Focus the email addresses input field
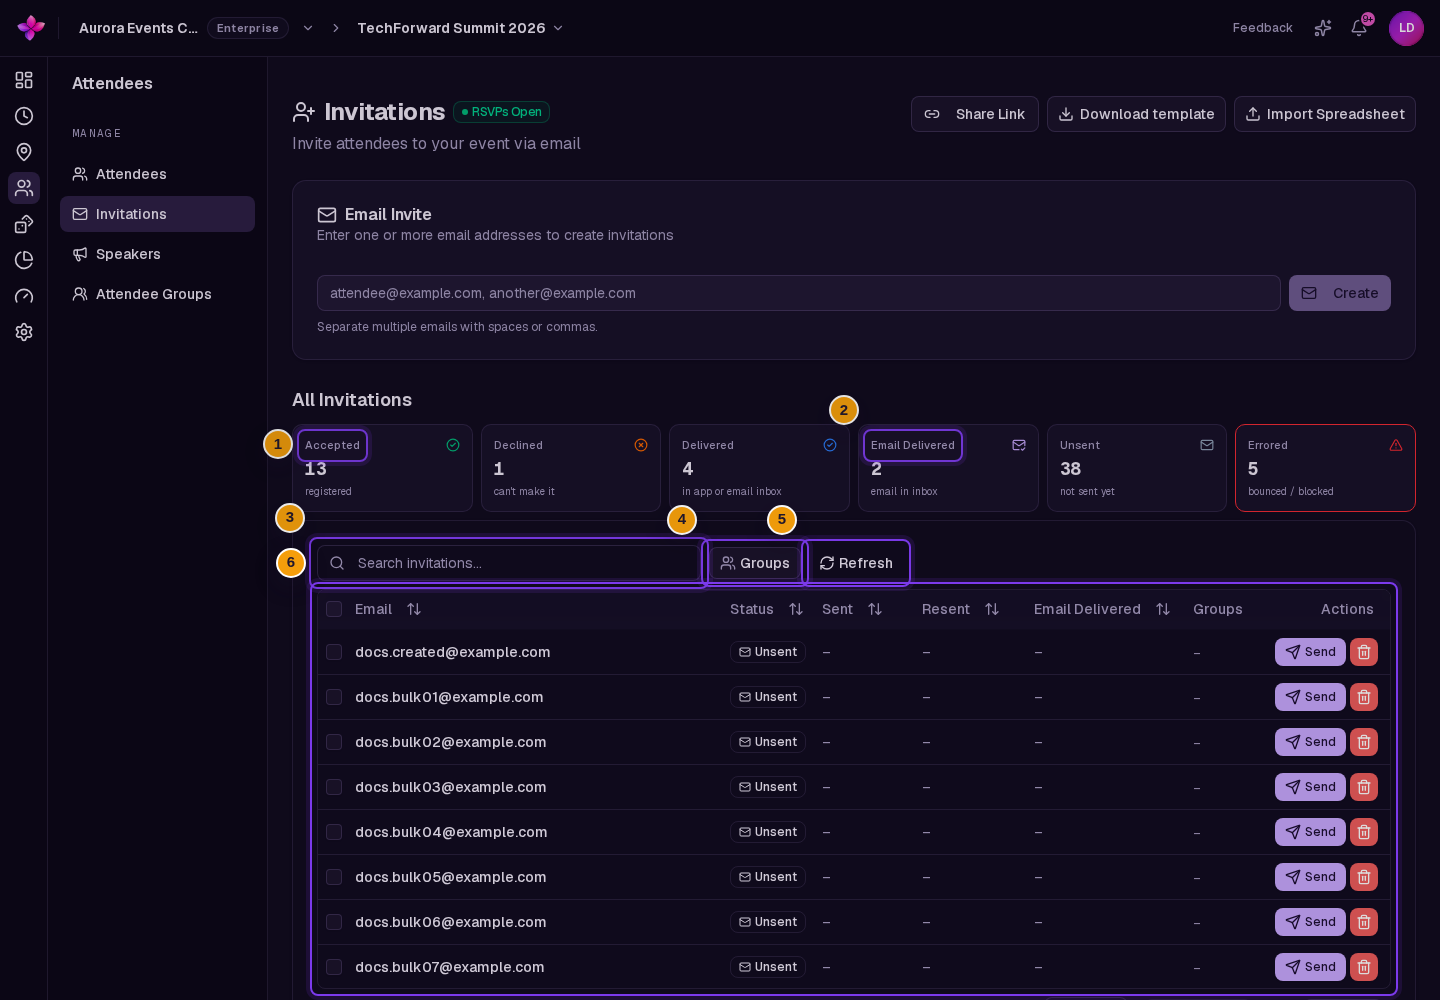The width and height of the screenshot is (1440, 1000). (x=799, y=293)
